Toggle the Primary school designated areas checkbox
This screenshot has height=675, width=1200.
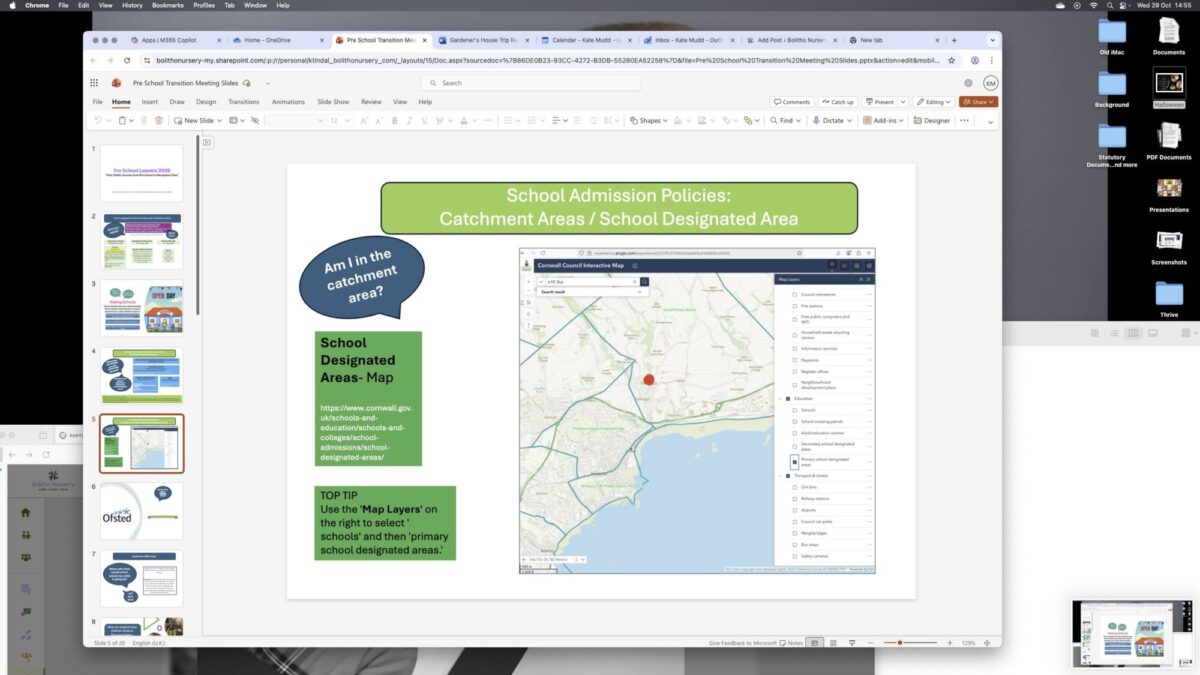pyautogui.click(x=795, y=461)
